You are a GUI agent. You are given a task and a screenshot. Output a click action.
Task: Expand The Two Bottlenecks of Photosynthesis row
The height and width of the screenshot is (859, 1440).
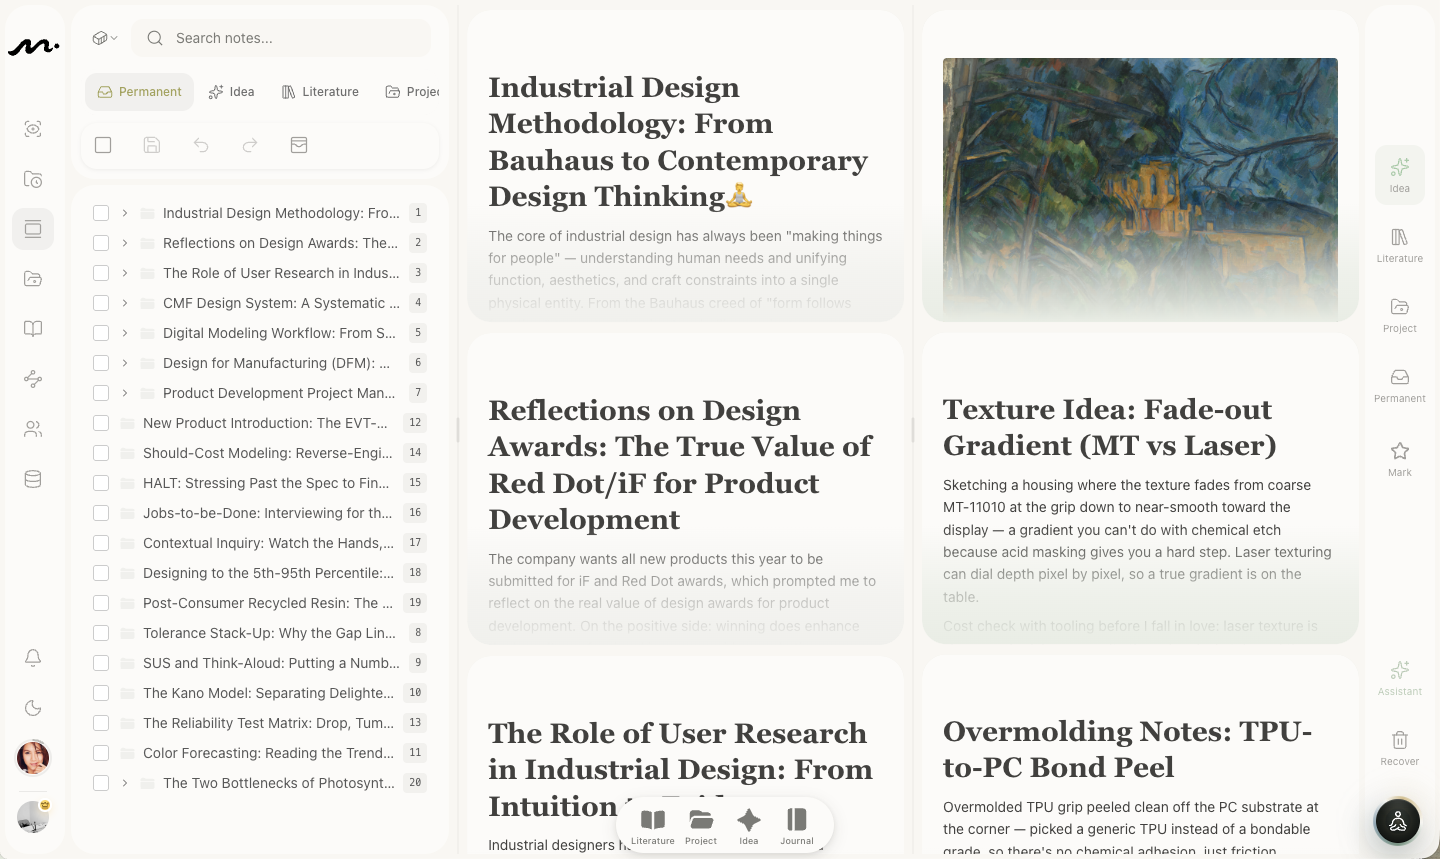coord(125,783)
